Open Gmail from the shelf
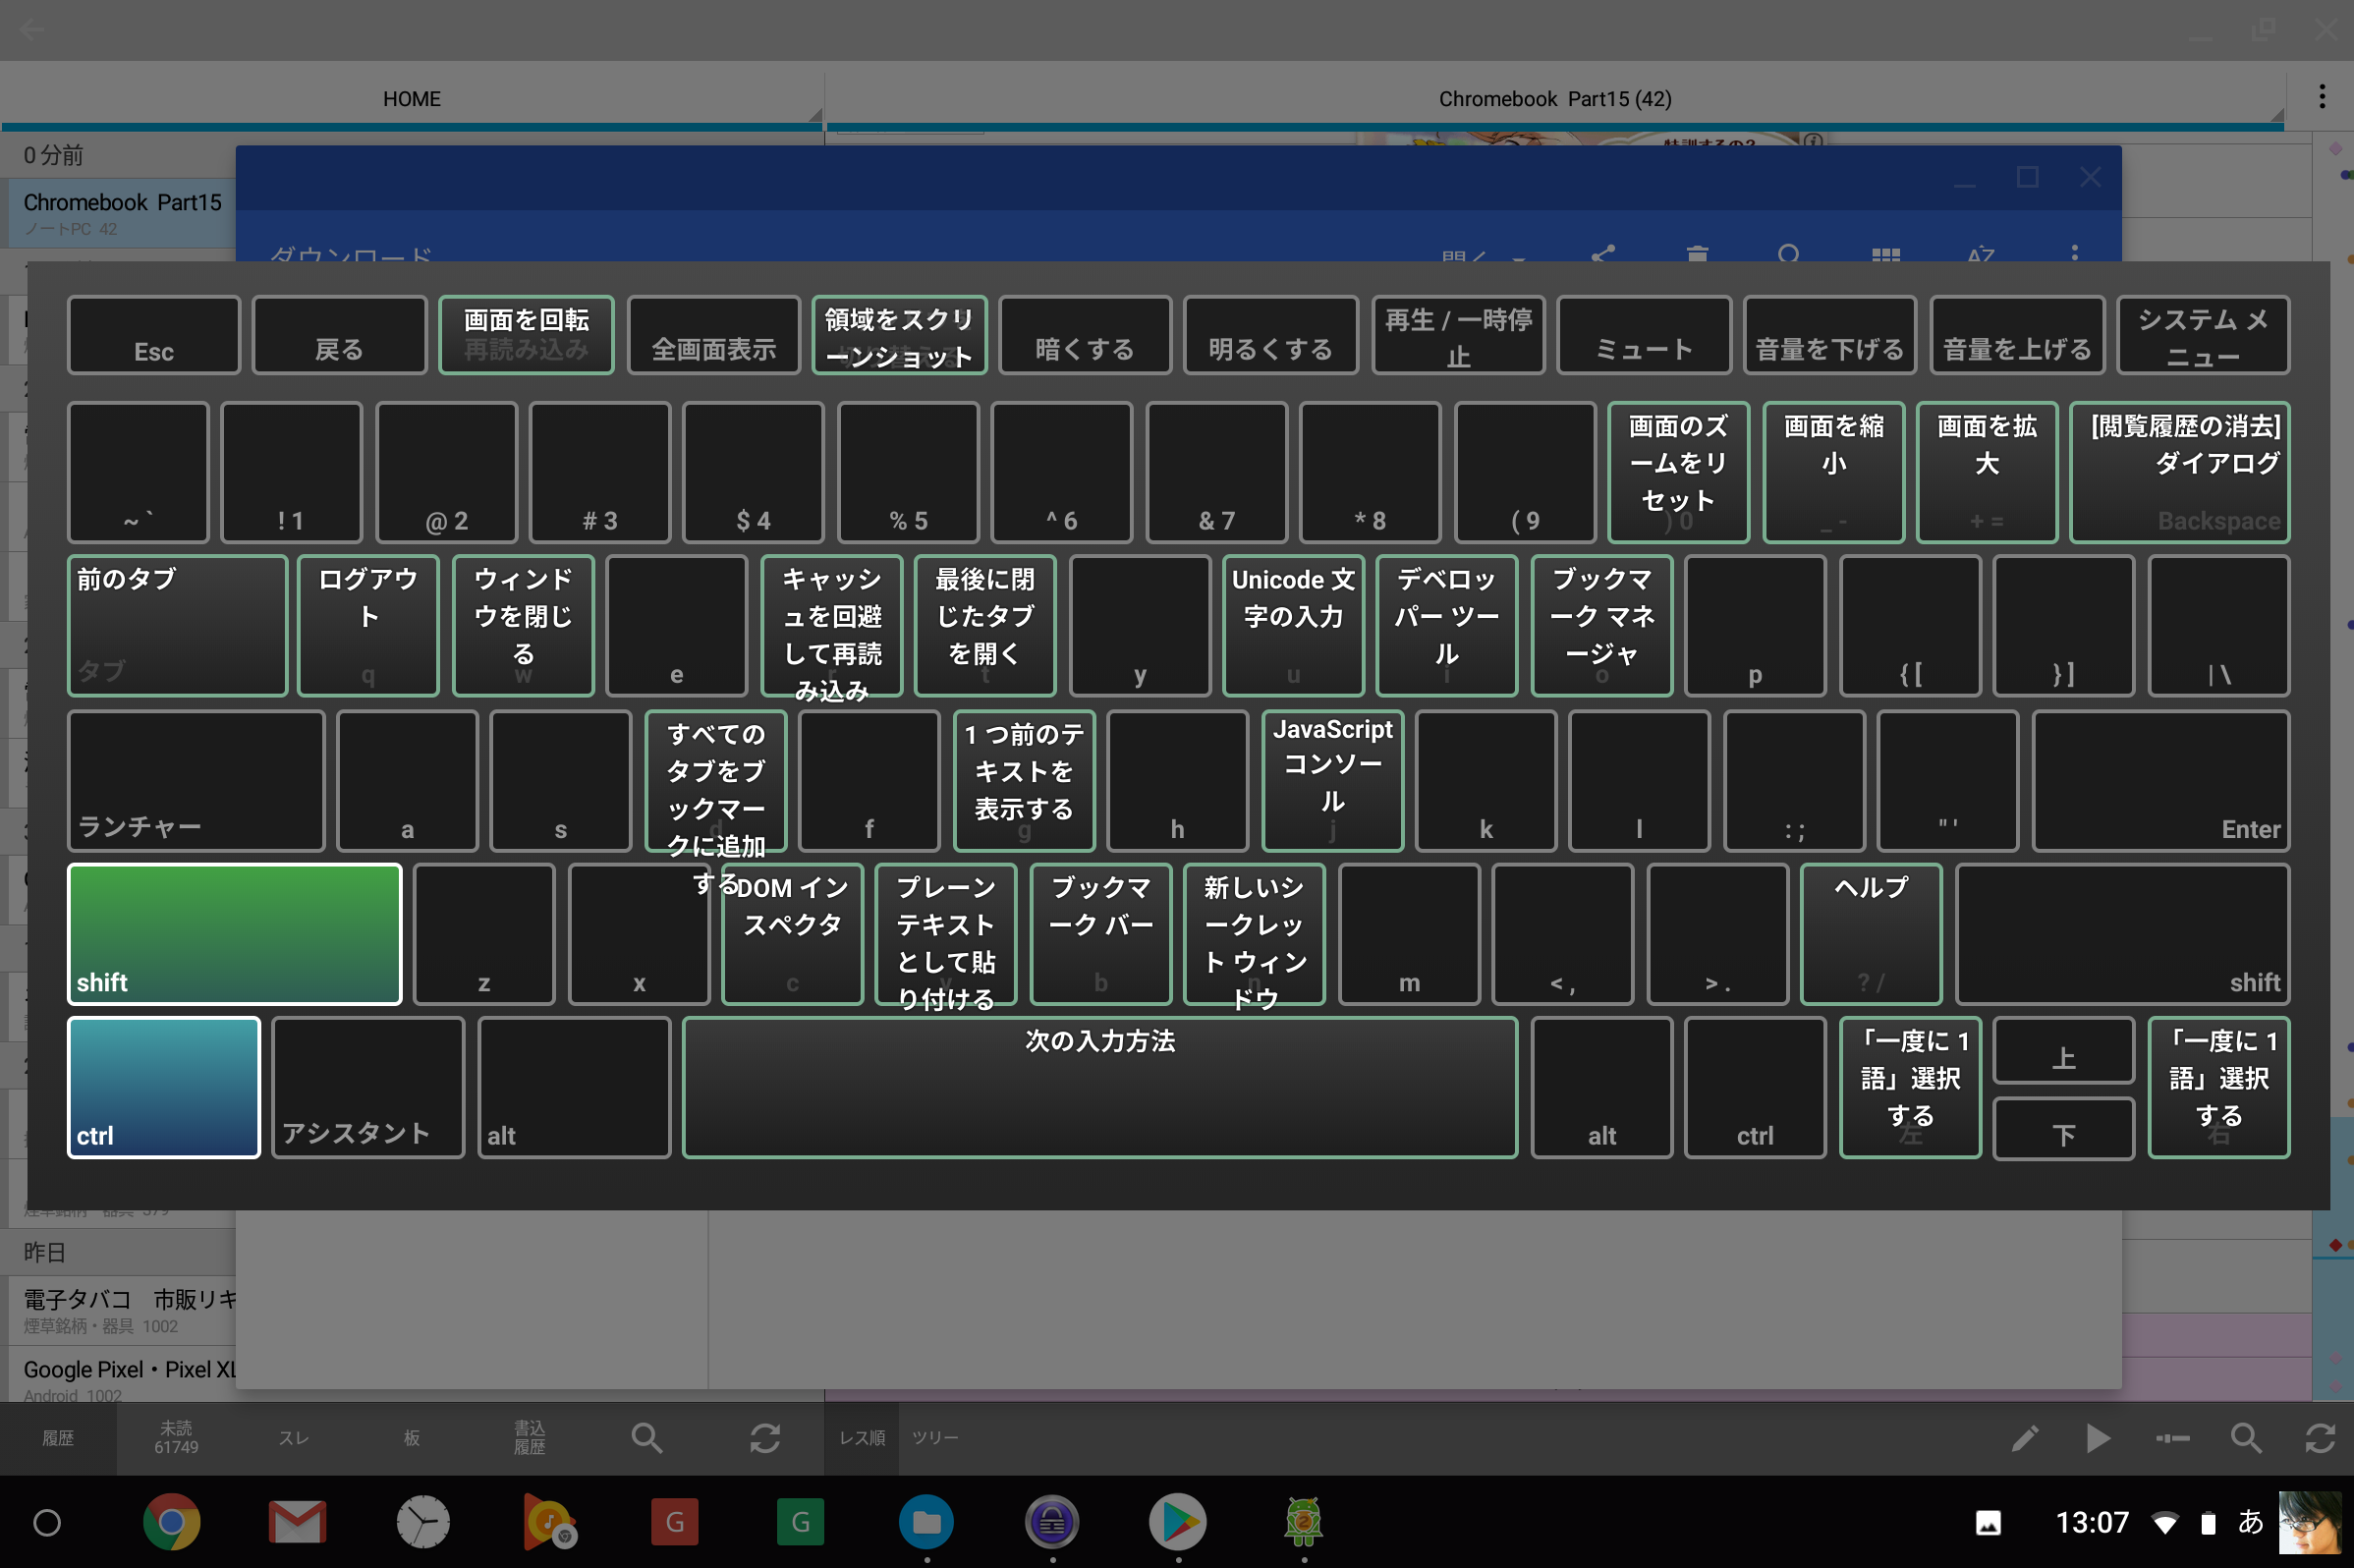2354x1568 pixels. point(297,1522)
